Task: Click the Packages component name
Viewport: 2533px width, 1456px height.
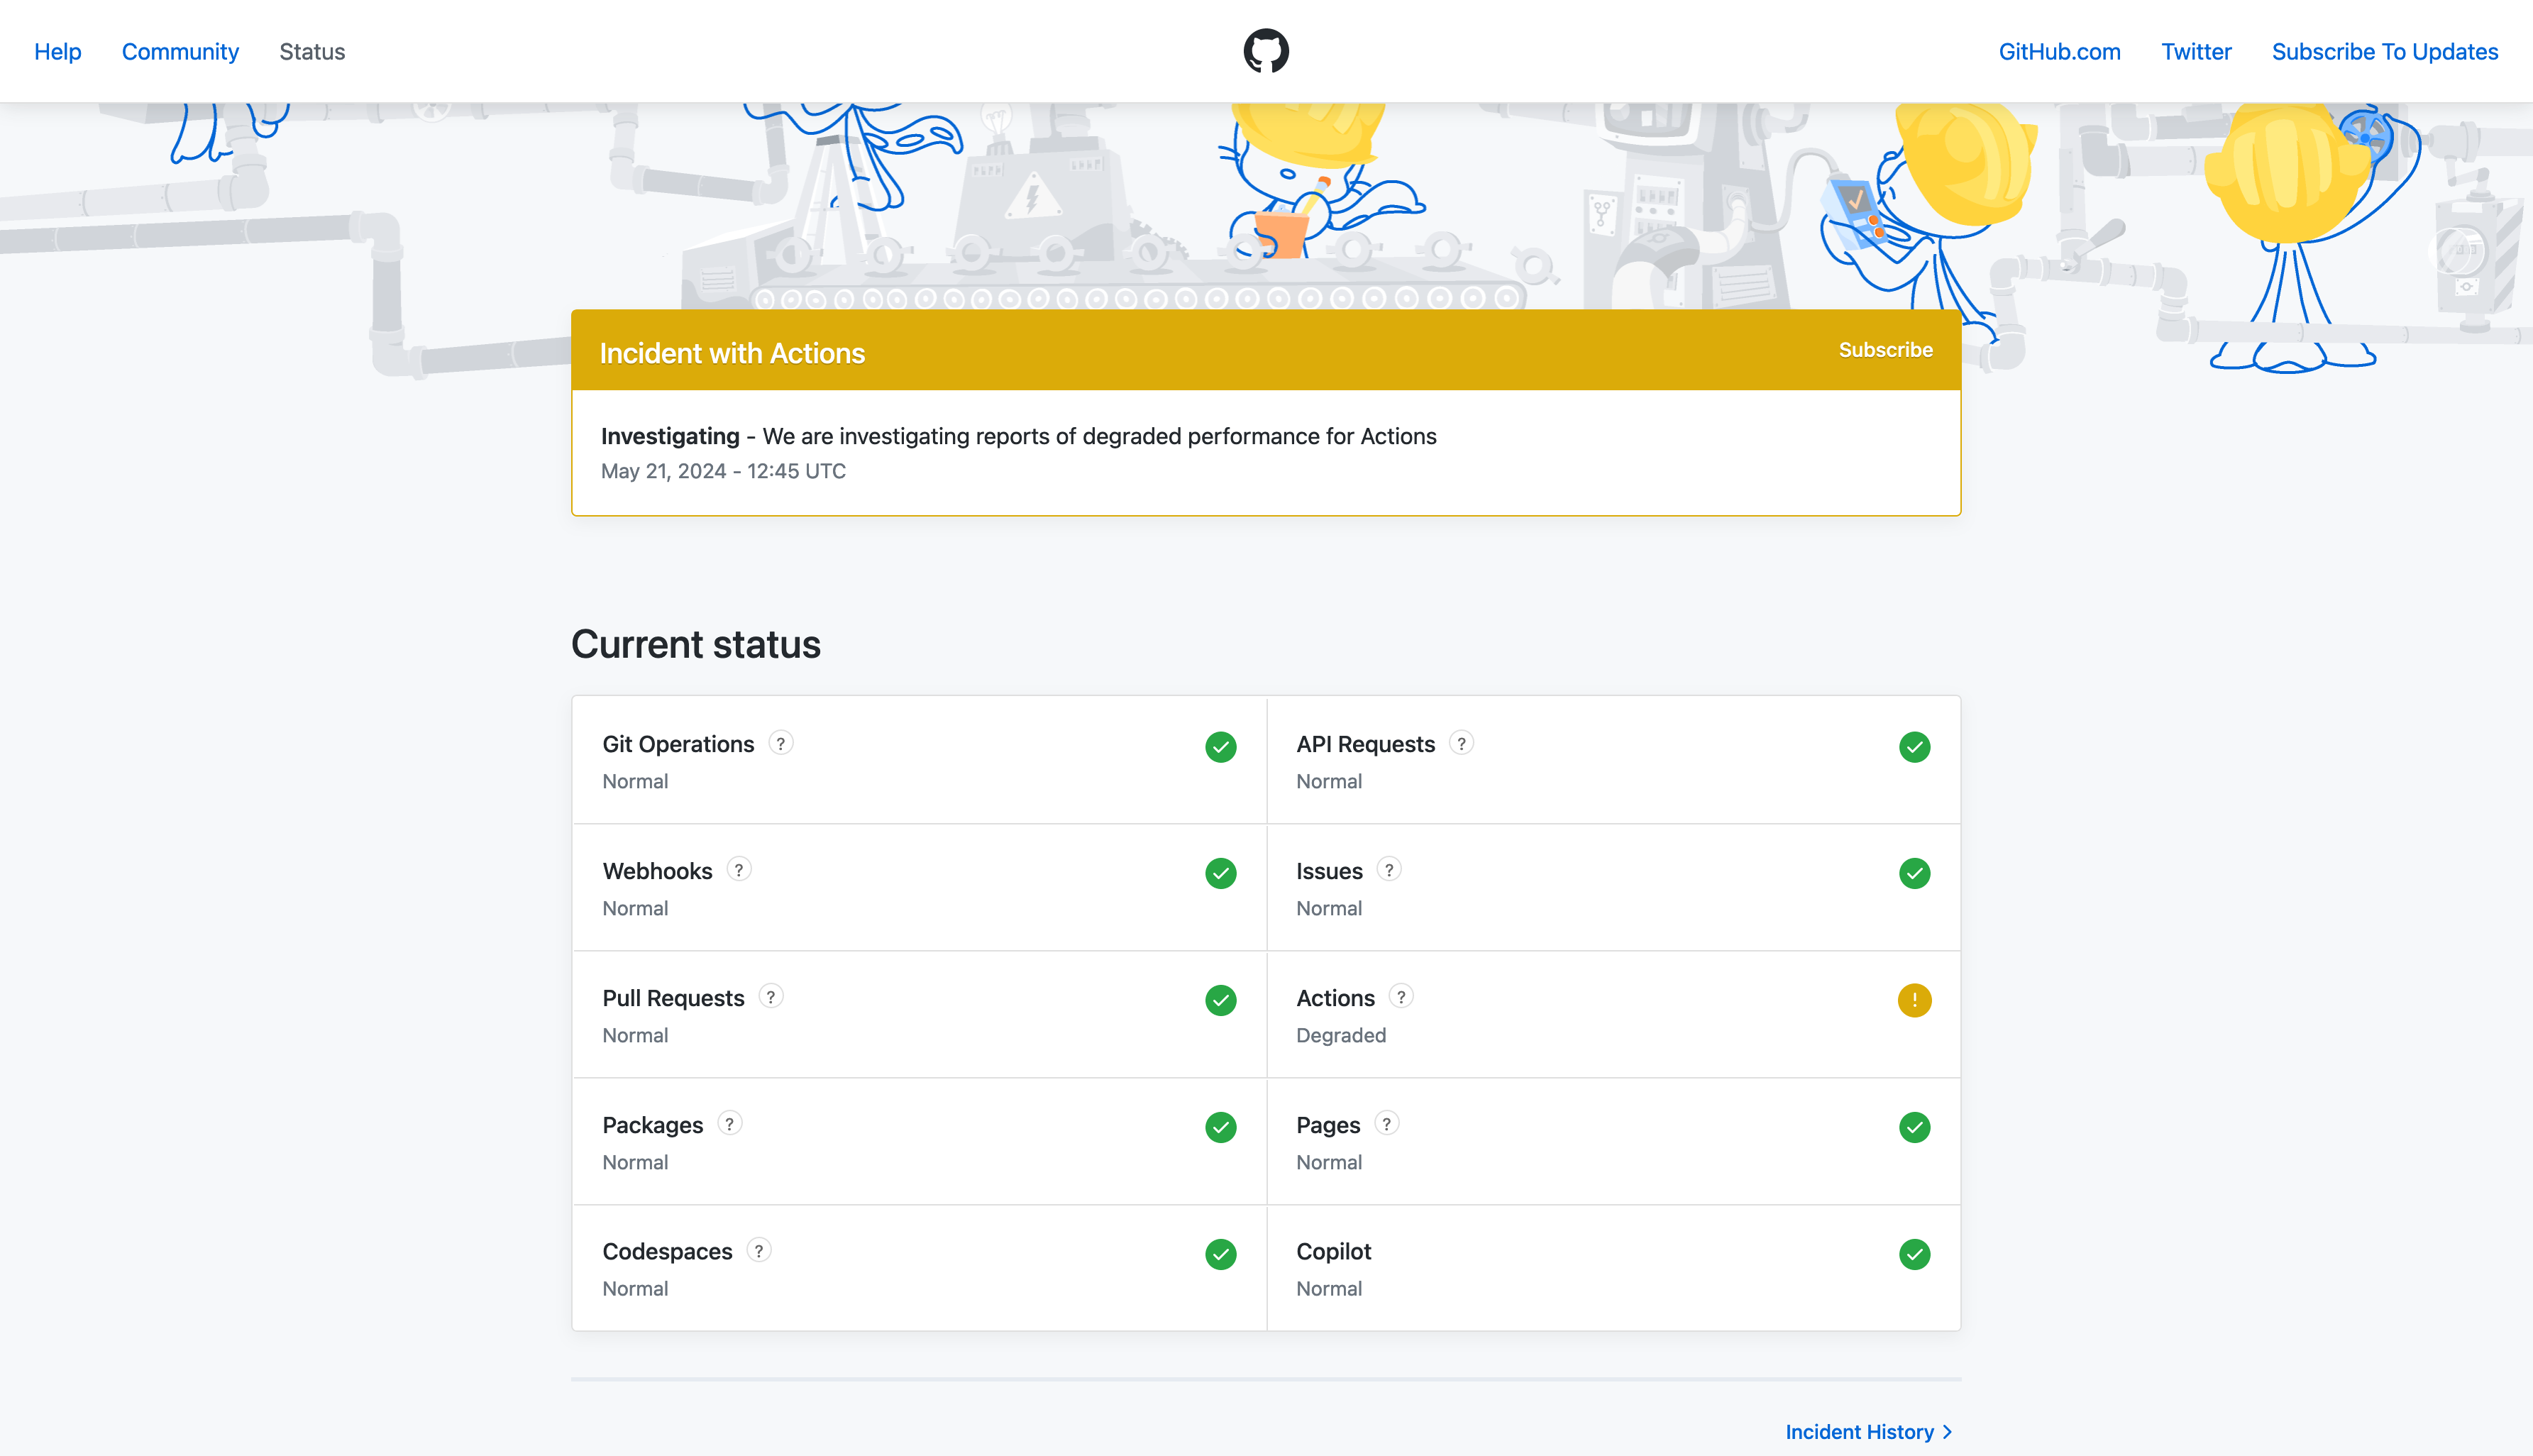Action: 652,1125
